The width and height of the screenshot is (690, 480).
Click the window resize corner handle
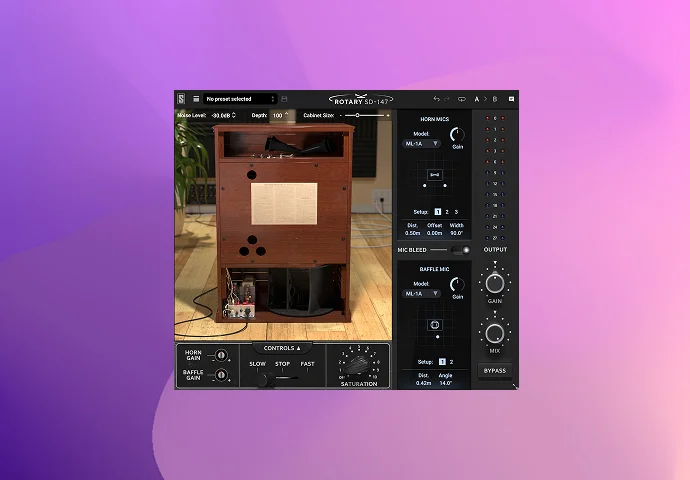coord(515,386)
